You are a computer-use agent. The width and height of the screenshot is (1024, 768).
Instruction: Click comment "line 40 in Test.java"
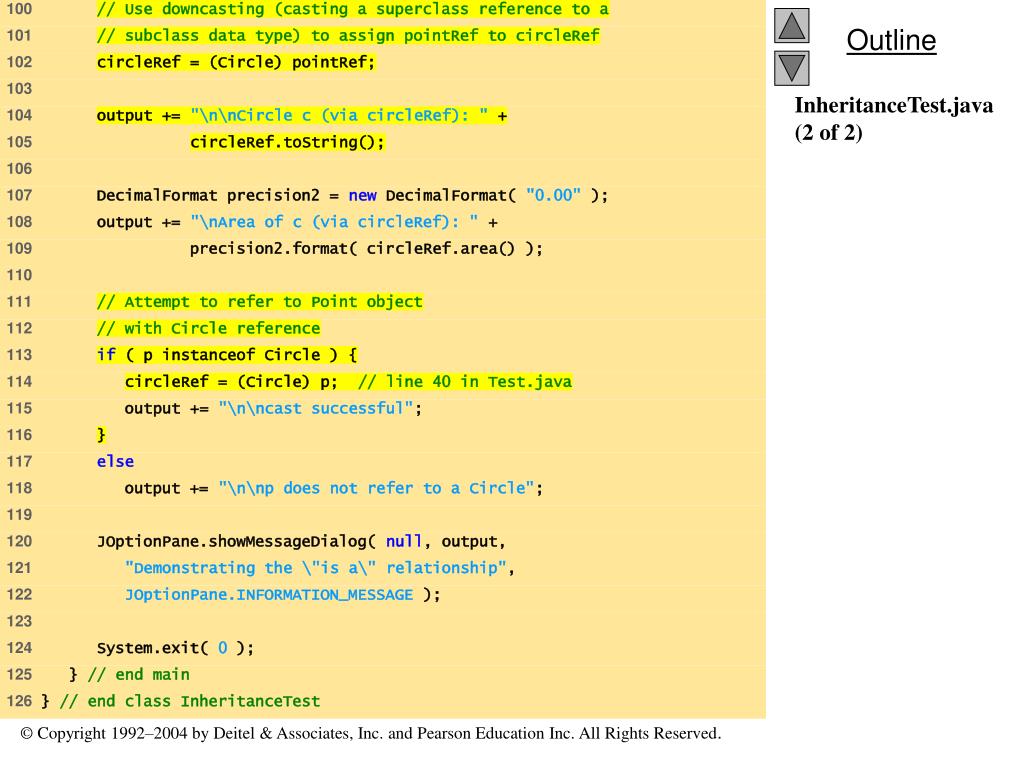point(464,381)
